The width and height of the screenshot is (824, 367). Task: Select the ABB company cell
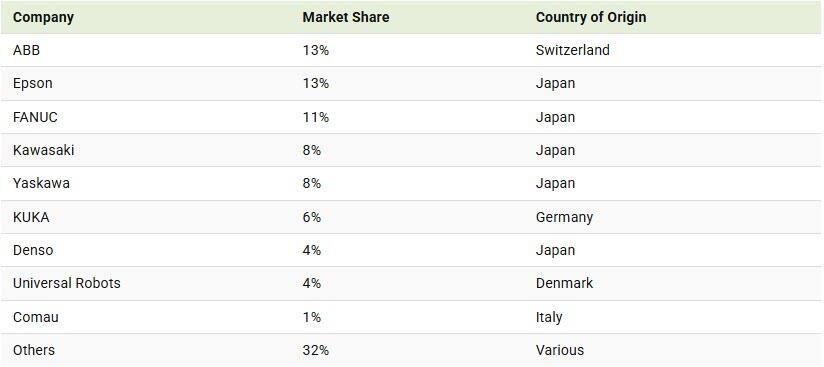pyautogui.click(x=26, y=50)
